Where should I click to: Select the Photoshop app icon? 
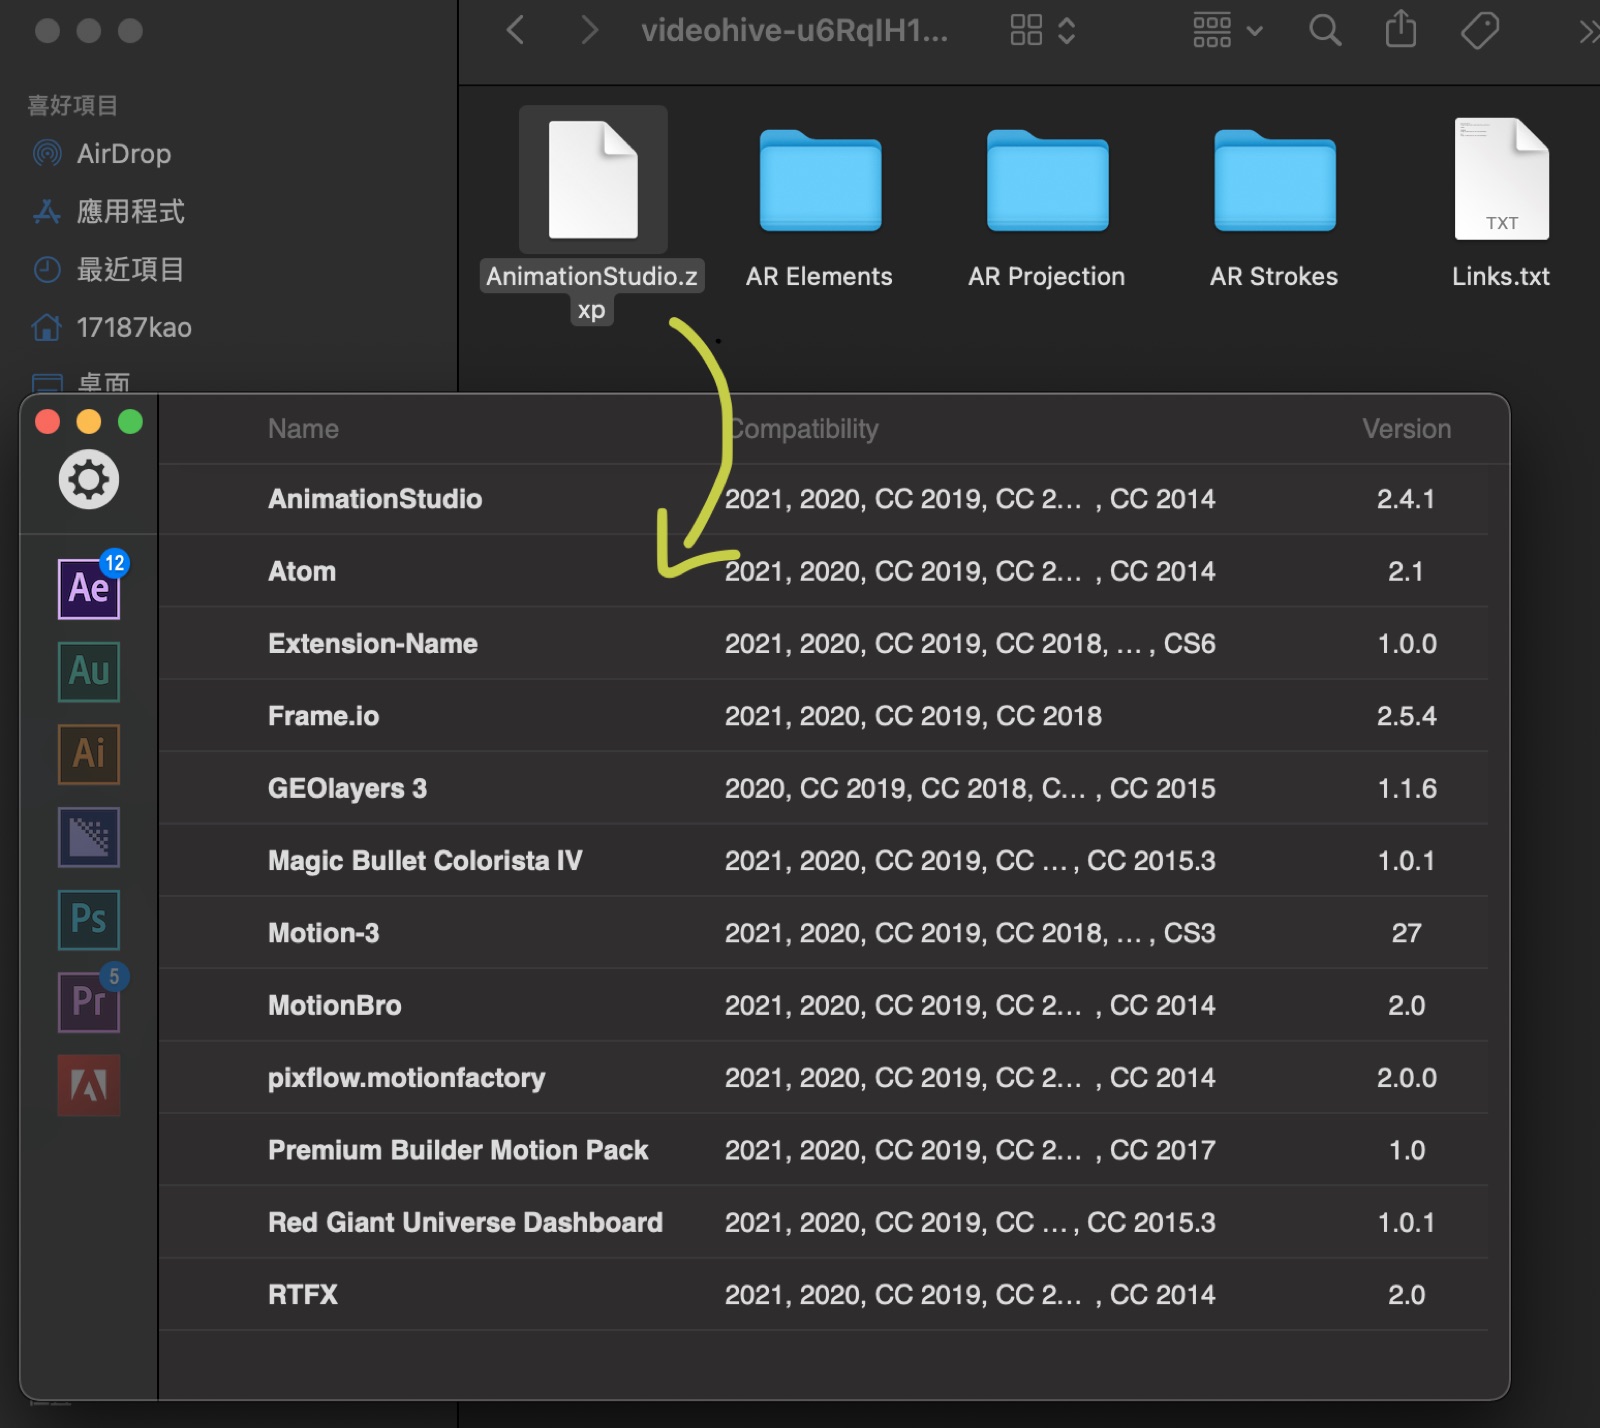pyautogui.click(x=89, y=919)
